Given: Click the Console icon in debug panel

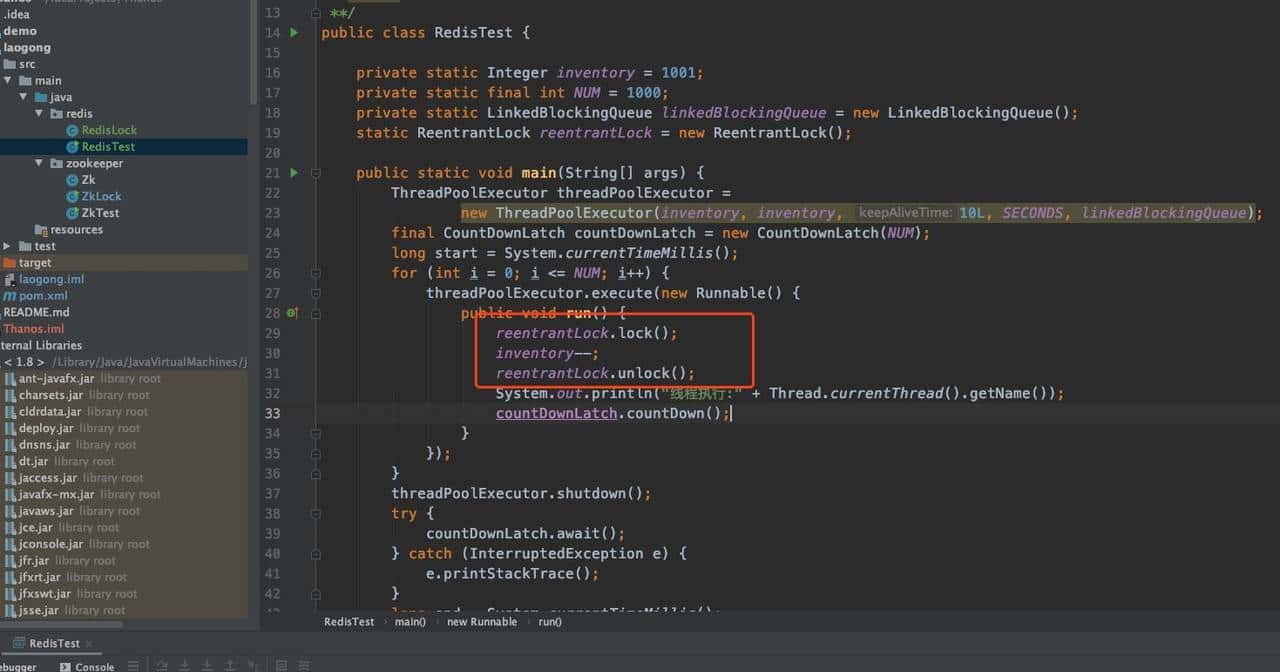Looking at the screenshot, I should (66, 666).
